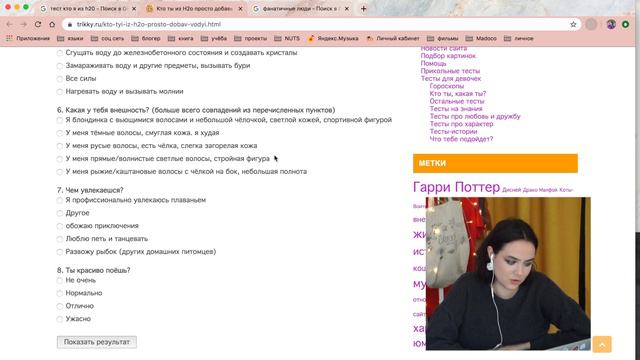Open Яндекс.Музыка bookmark
The image size is (640, 360).
(x=333, y=38)
